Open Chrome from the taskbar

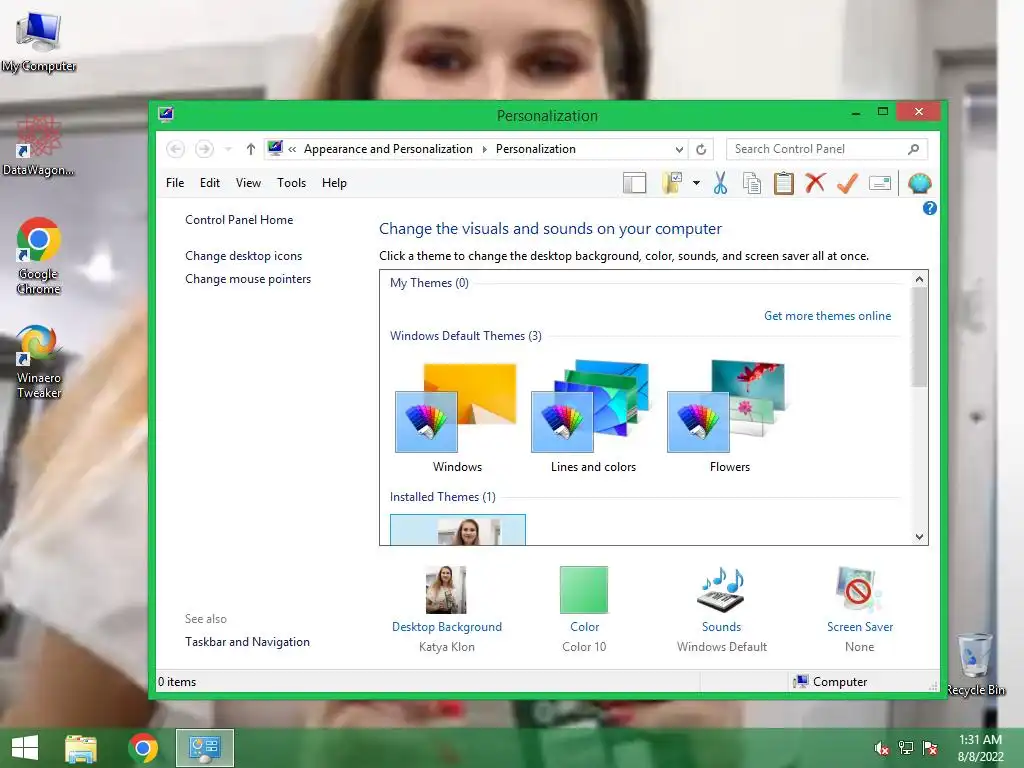point(143,748)
